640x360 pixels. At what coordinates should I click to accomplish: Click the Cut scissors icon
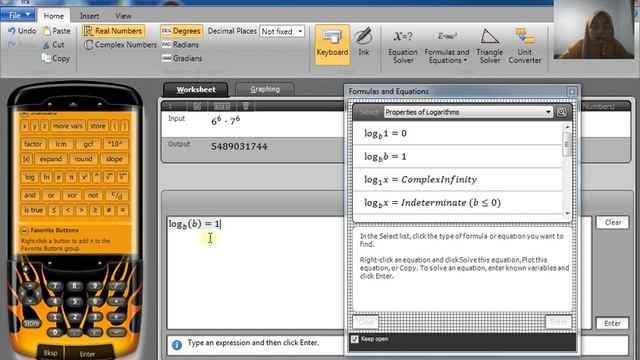[47, 45]
